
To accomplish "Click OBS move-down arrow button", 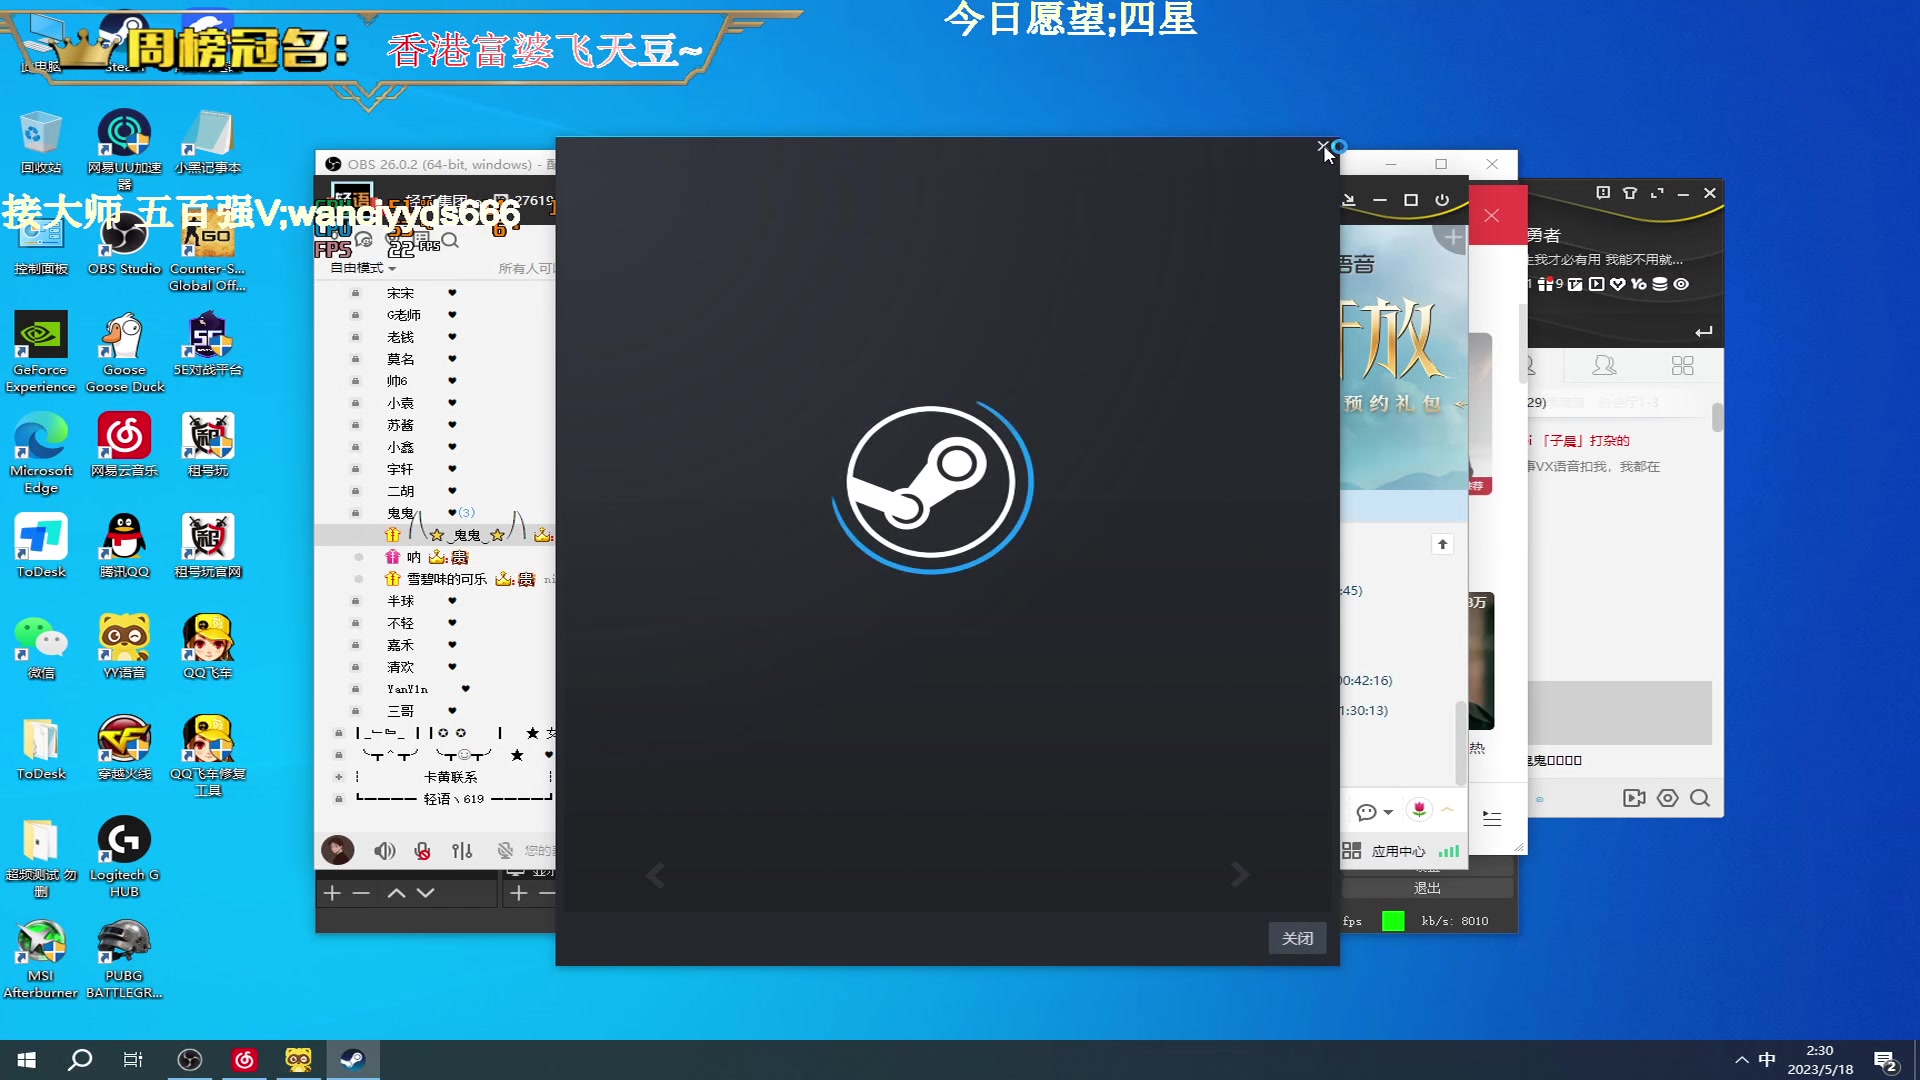I will pyautogui.click(x=426, y=893).
